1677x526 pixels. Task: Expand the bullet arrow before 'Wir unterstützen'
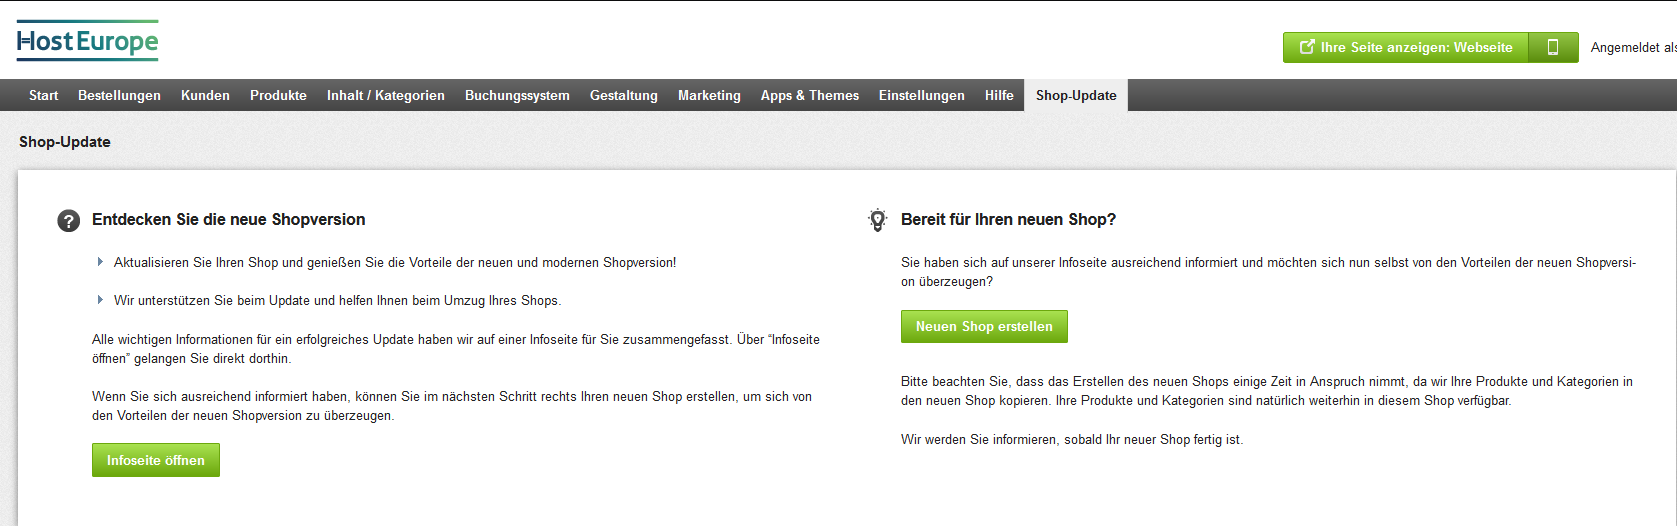100,300
